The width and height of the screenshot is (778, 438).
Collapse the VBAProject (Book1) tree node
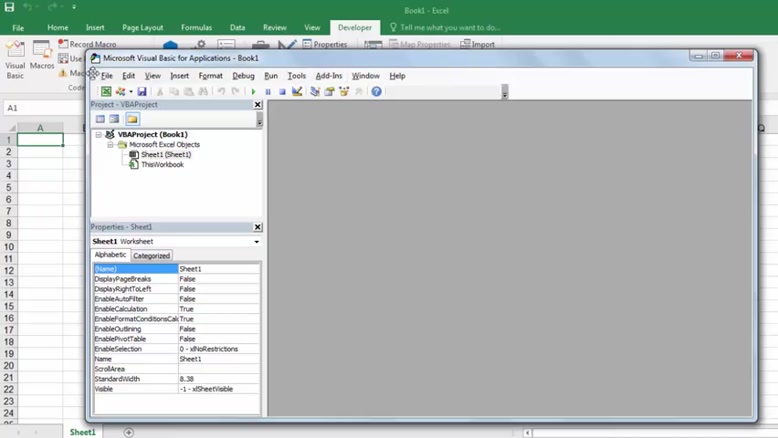[99, 134]
